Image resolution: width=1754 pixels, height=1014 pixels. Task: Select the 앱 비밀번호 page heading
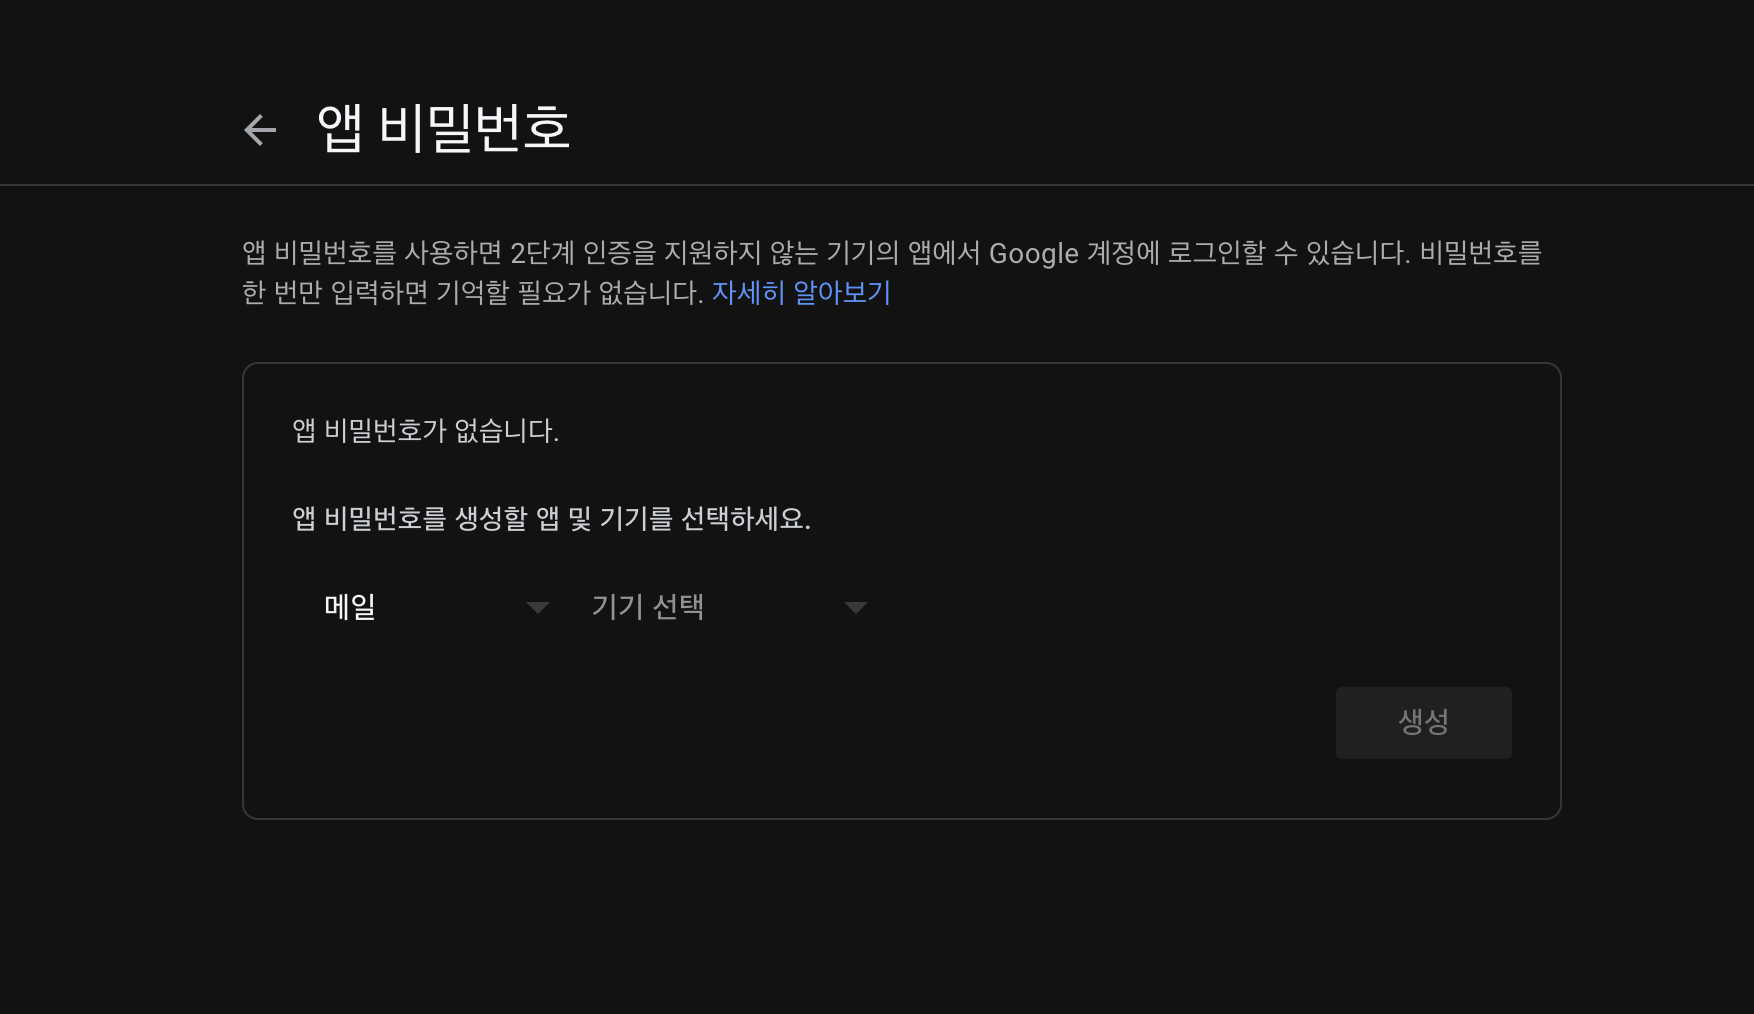(x=443, y=128)
